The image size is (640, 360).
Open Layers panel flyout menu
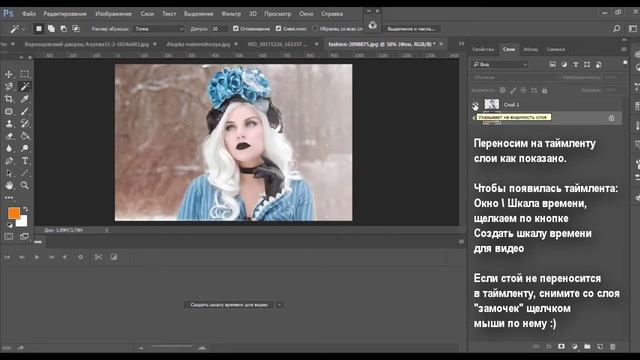pyautogui.click(x=624, y=49)
